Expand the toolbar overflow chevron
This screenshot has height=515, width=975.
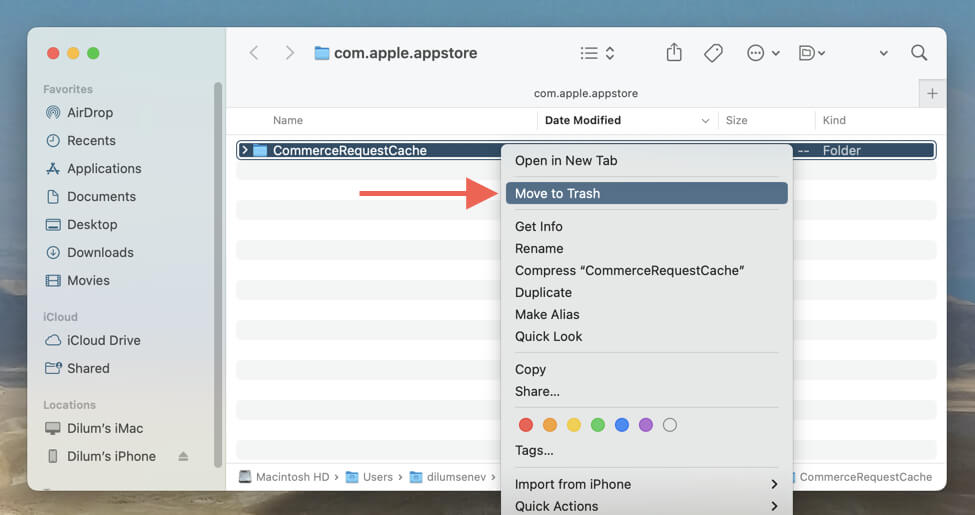click(x=883, y=53)
